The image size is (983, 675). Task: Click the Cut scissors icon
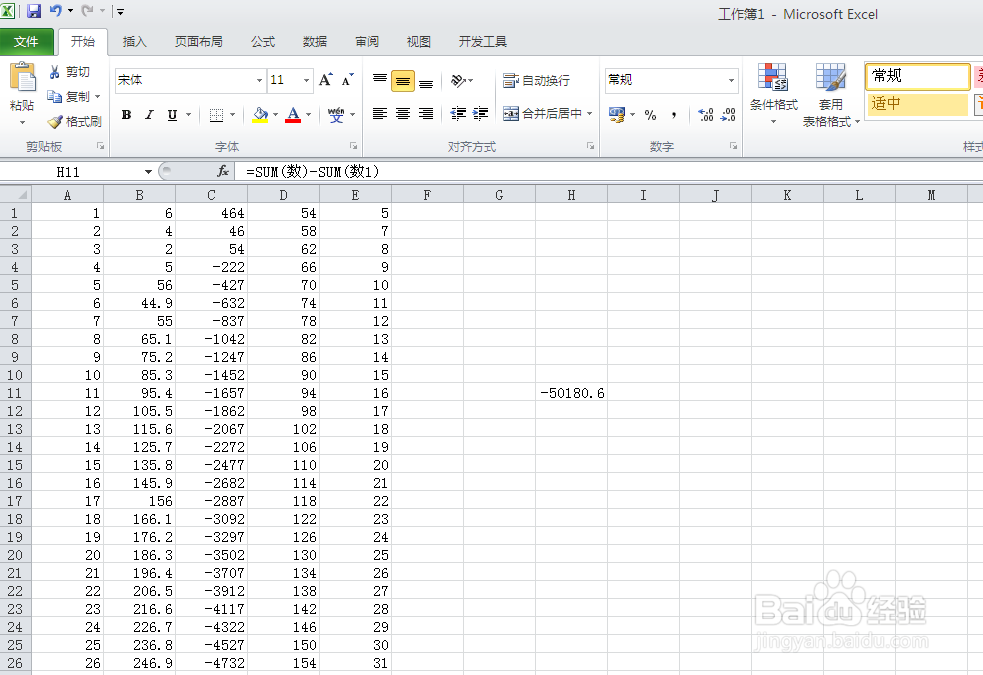[x=55, y=72]
